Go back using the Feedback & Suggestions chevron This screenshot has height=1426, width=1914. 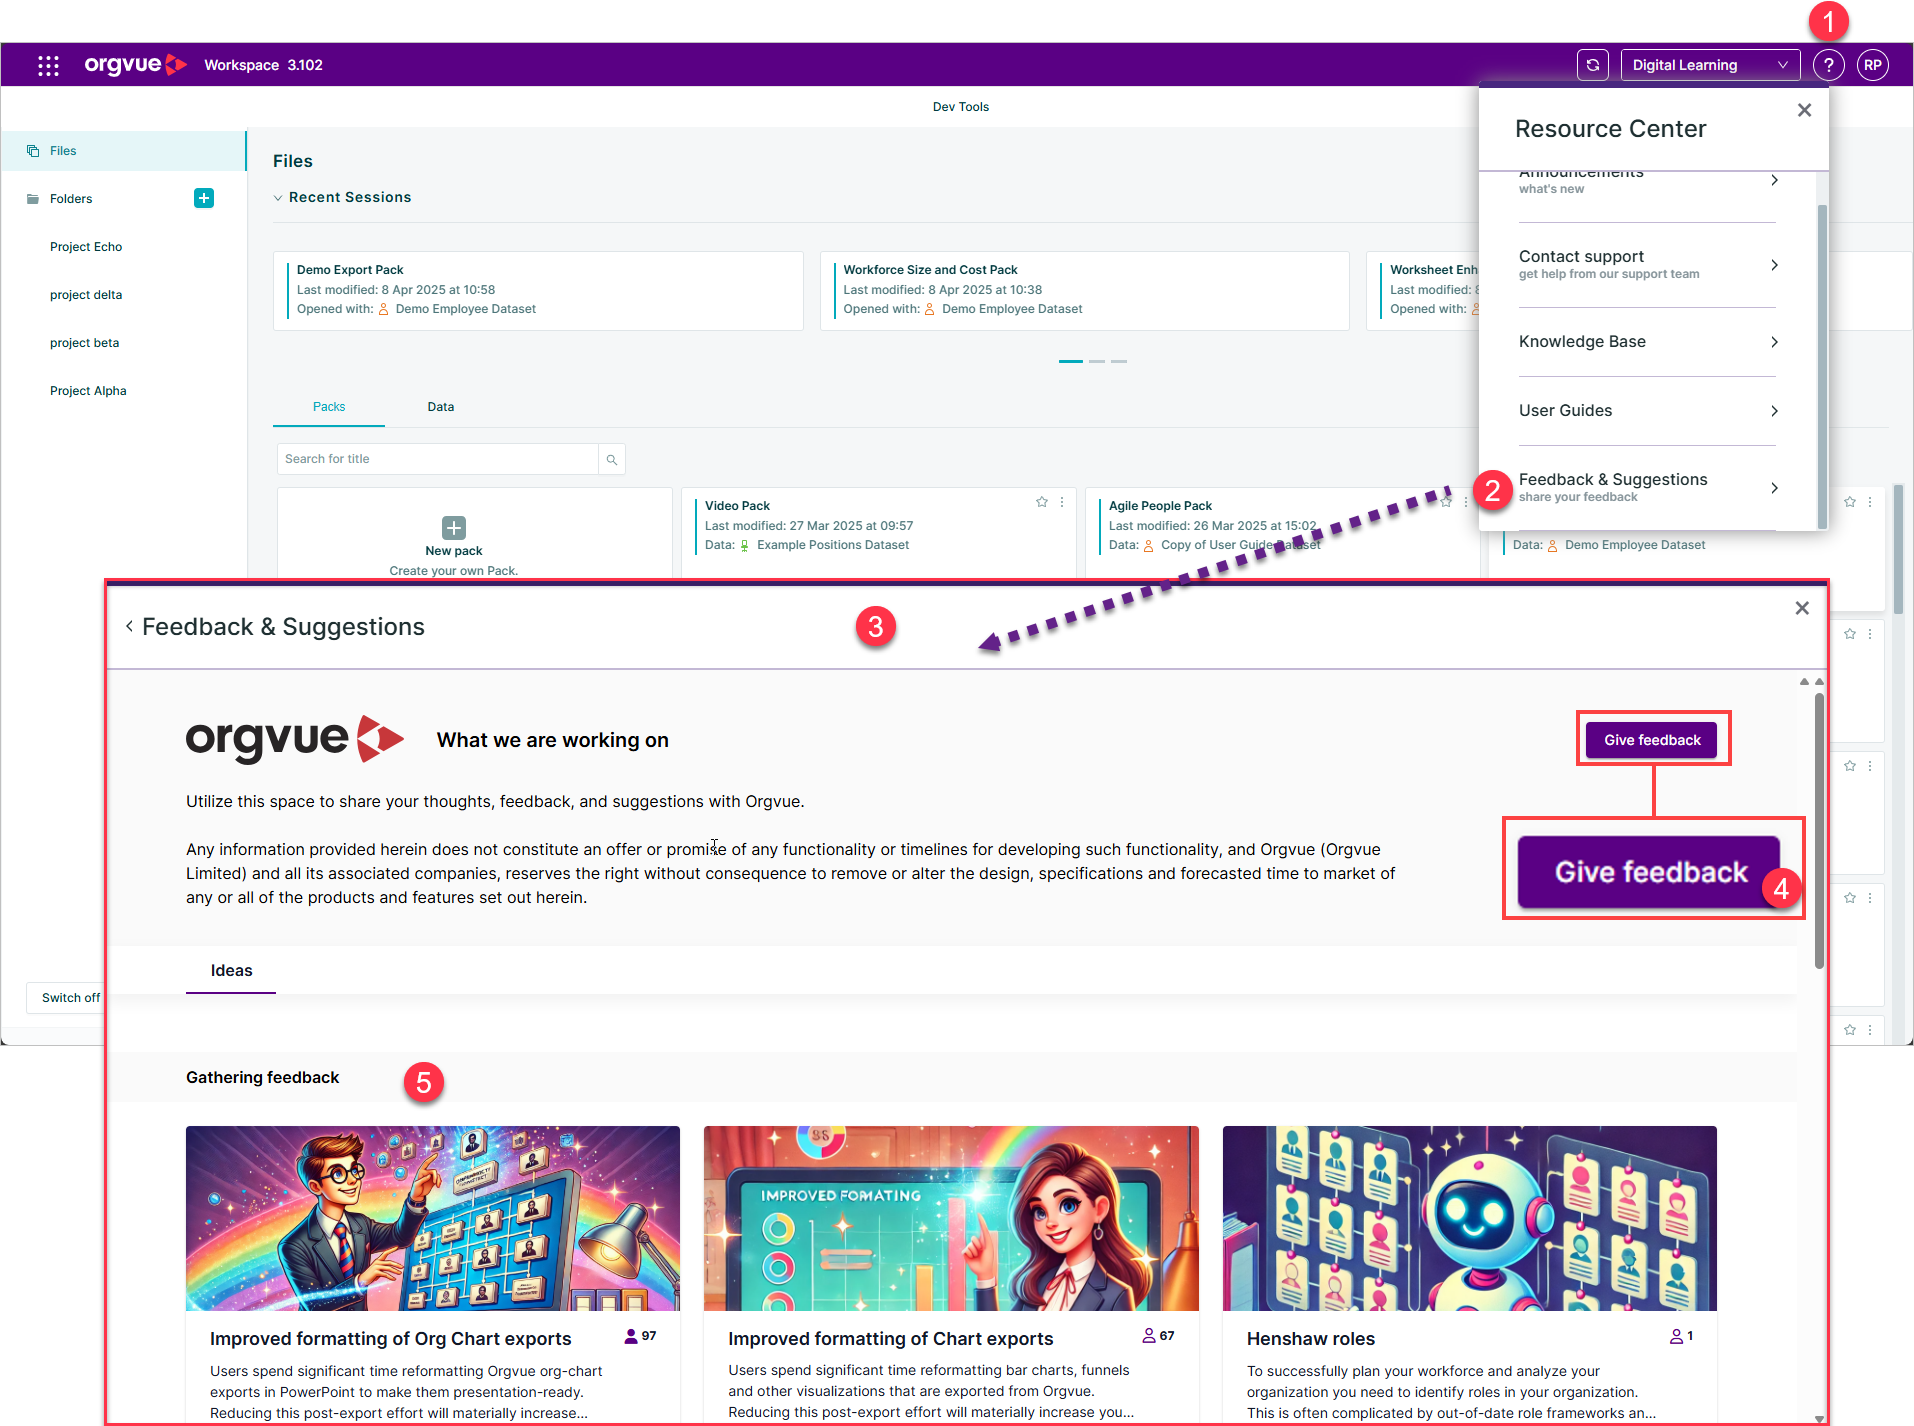129,626
